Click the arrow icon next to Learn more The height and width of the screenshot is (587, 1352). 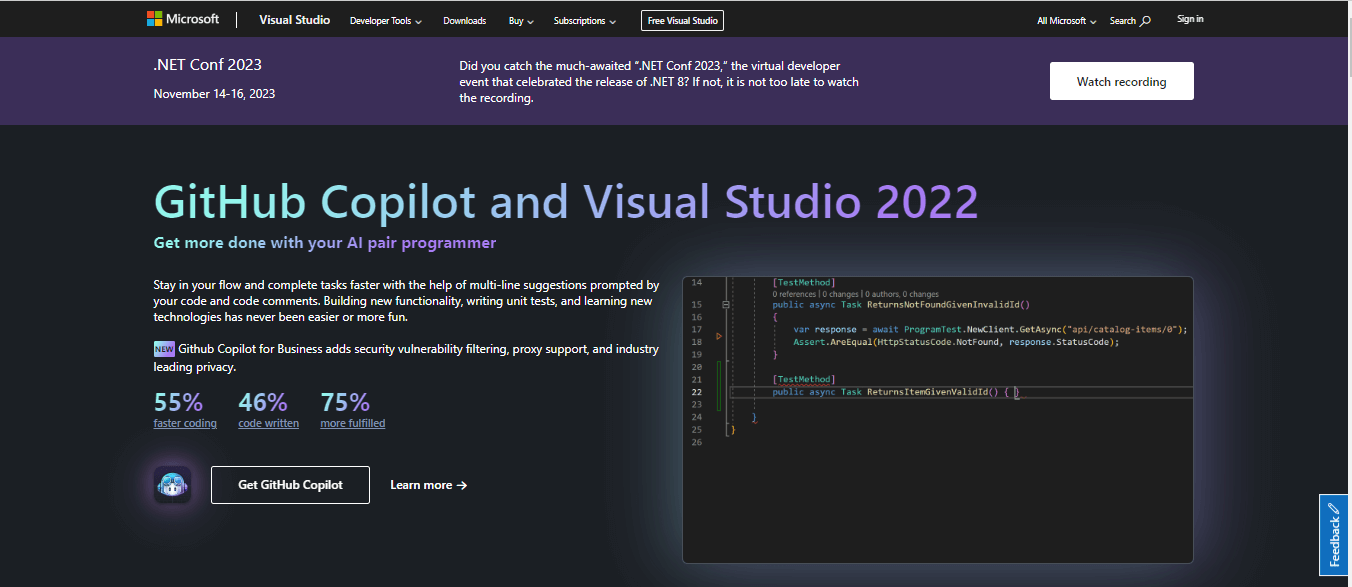pos(461,484)
